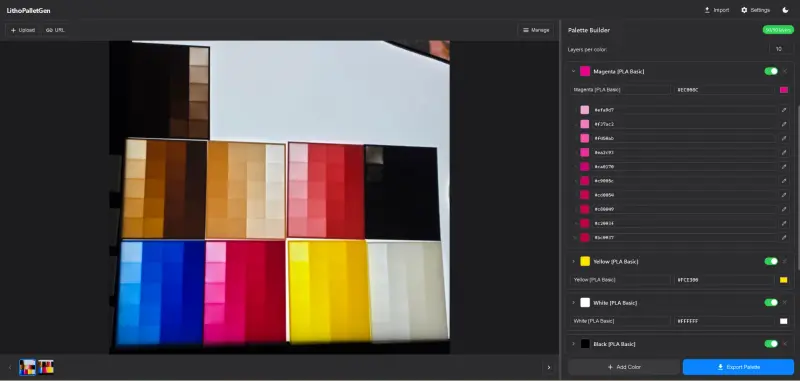Edit the #EC008C hex input field
Image resolution: width=800 pixels, height=381 pixels.
point(724,90)
